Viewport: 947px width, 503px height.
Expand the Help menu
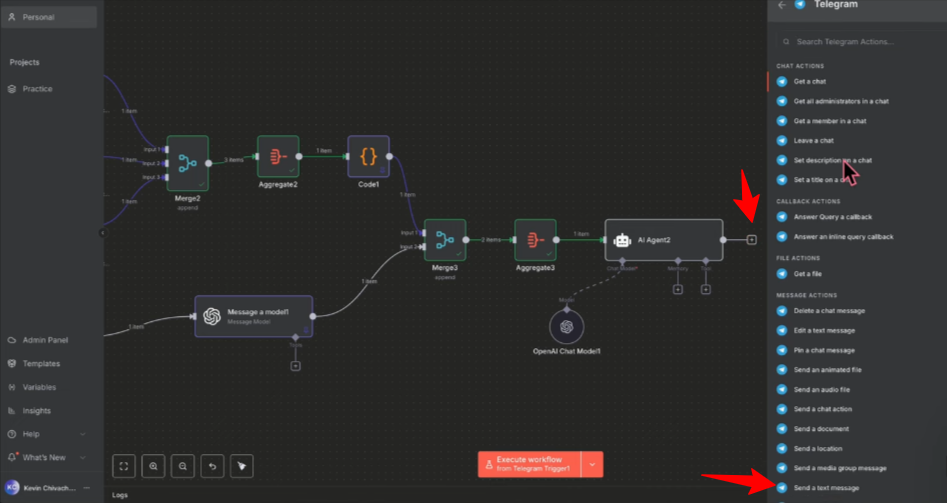pyautogui.click(x=82, y=434)
